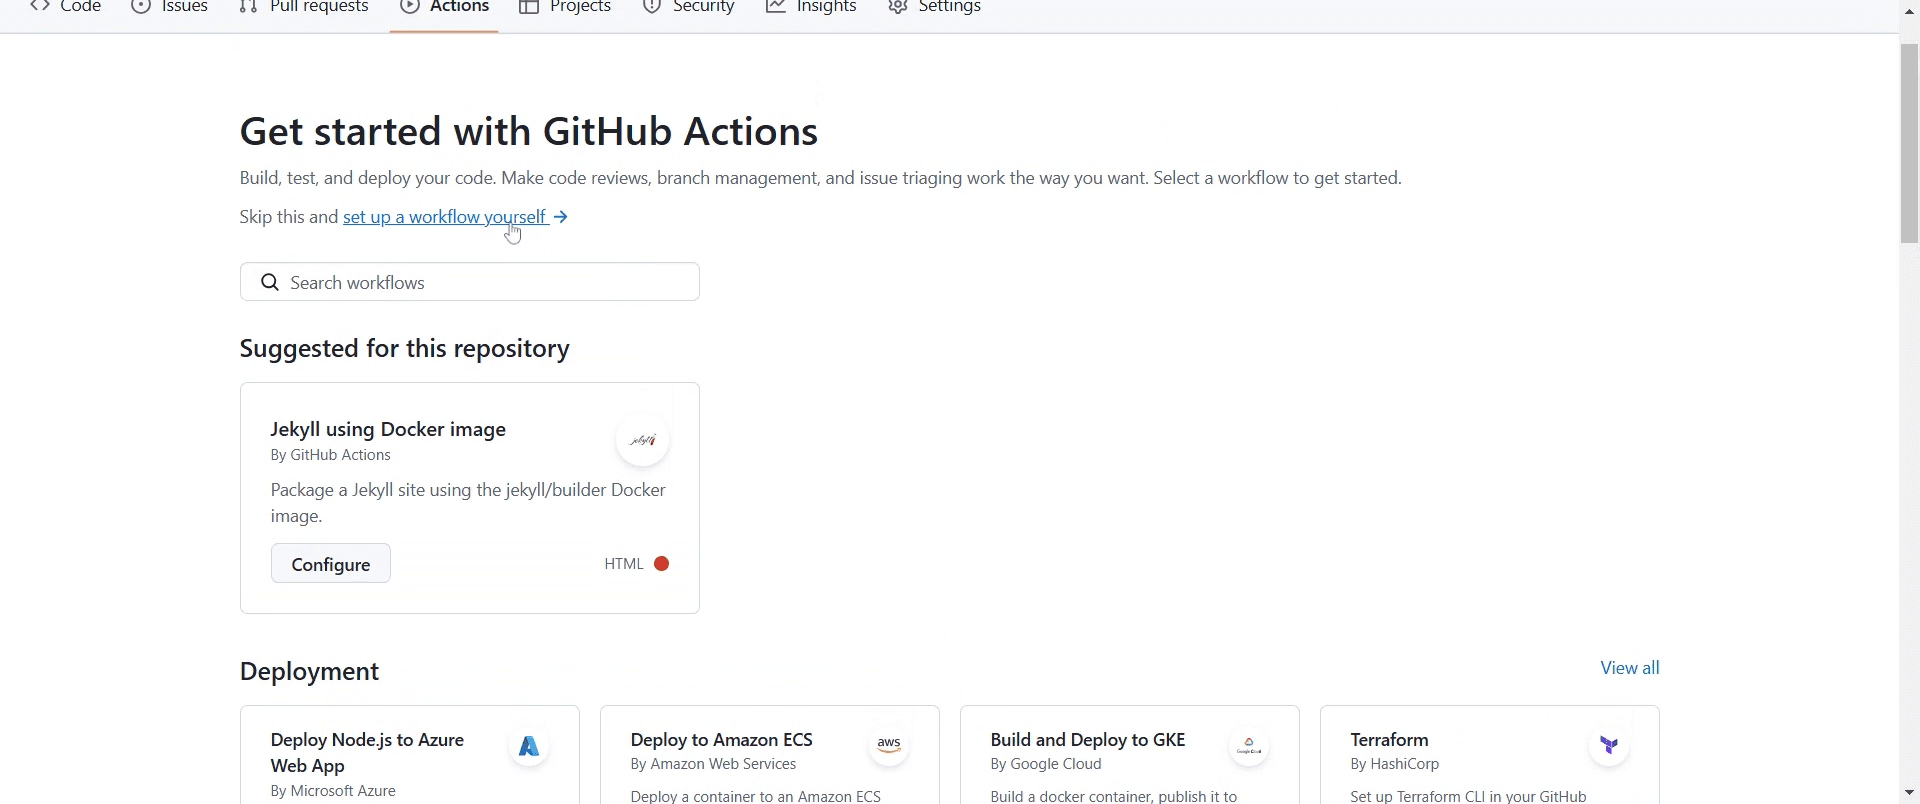Click the Actions play icon
Viewport: 1920px width, 804px height.
pyautogui.click(x=410, y=6)
